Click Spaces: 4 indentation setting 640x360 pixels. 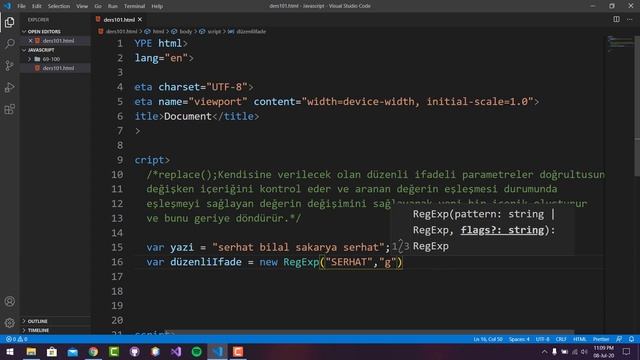pos(519,339)
